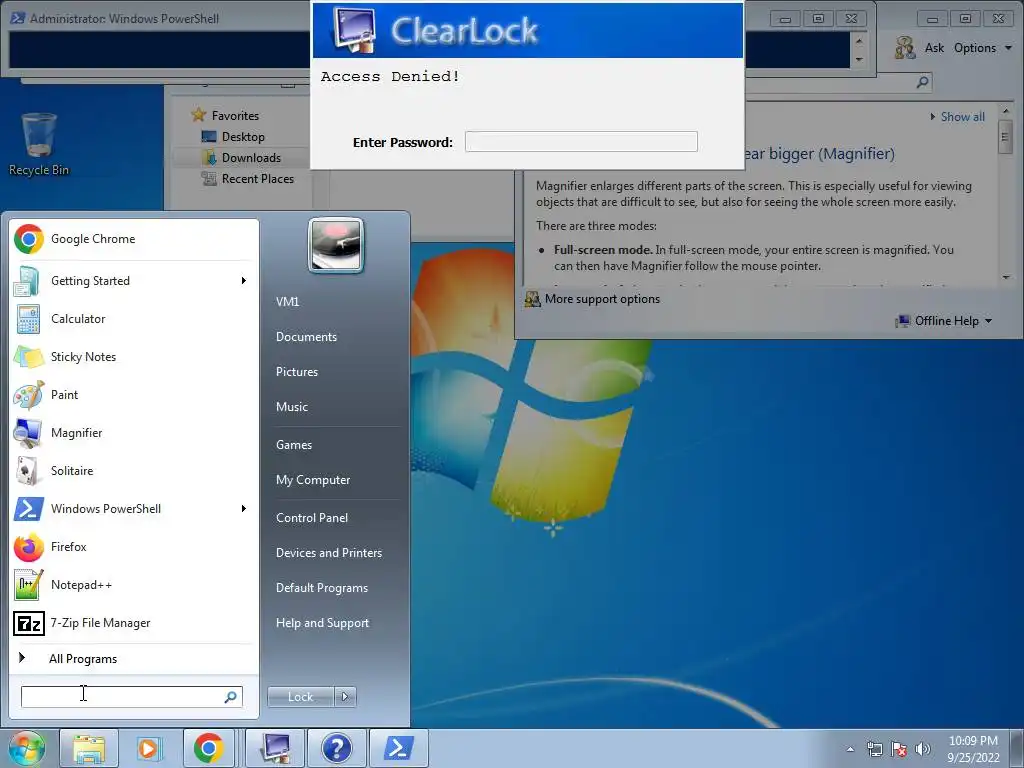Screen dimensions: 1024x768
Task: Open Pictures from Start menu
Action: [x=297, y=372]
